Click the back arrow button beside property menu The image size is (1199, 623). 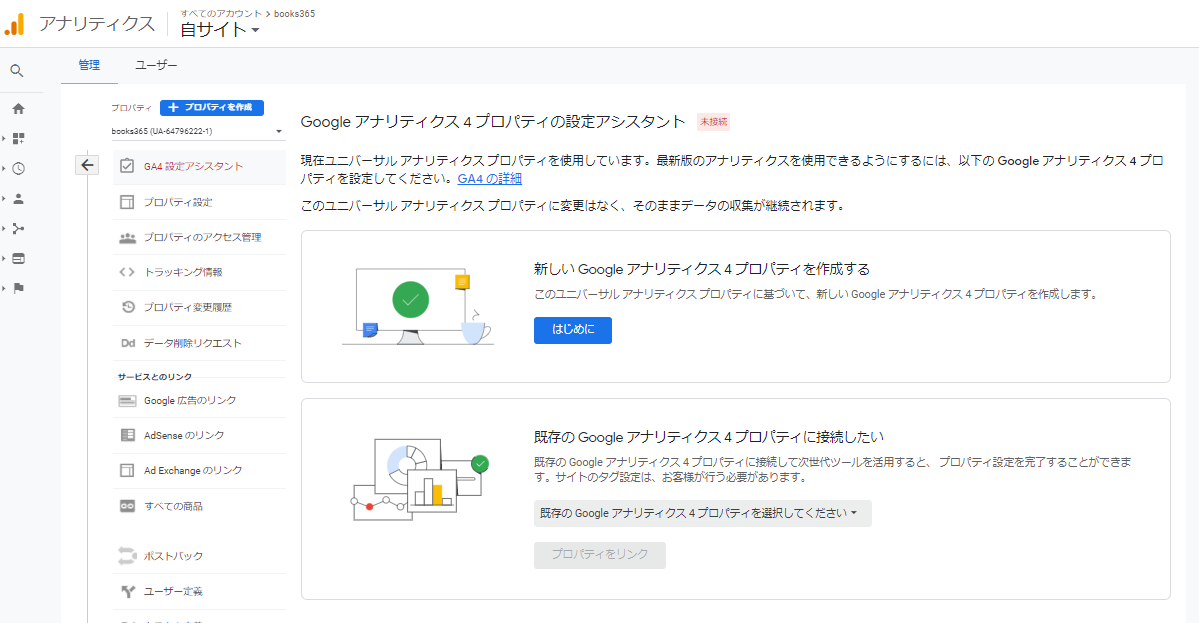coord(88,166)
